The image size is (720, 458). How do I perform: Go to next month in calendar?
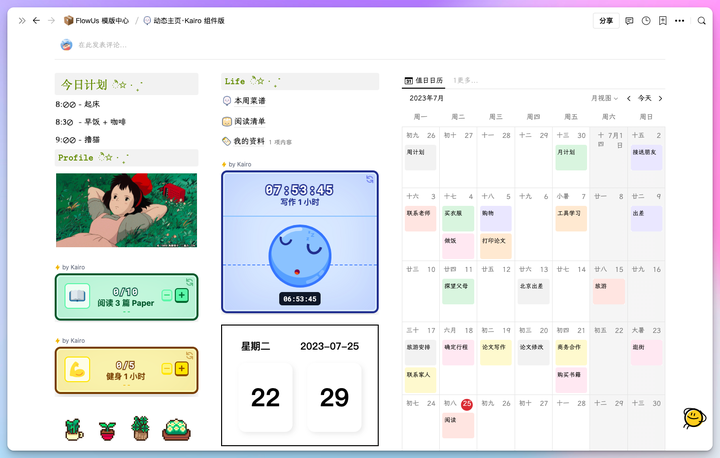660,98
